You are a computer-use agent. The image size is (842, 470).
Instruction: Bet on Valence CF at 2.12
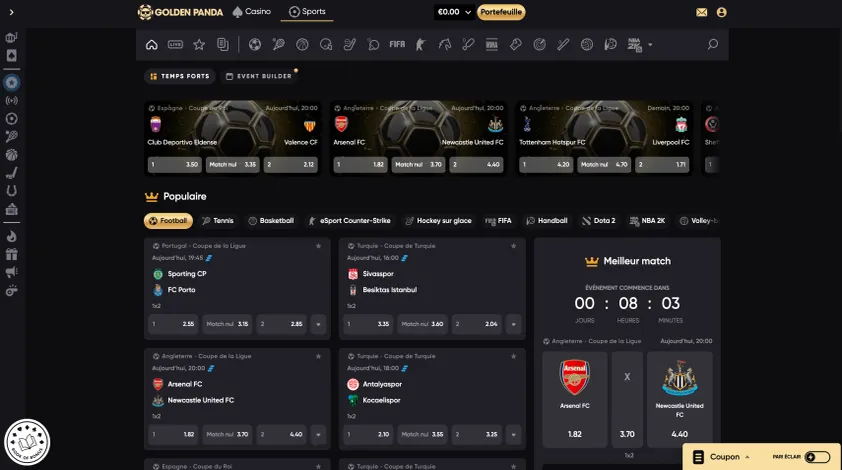(x=291, y=164)
